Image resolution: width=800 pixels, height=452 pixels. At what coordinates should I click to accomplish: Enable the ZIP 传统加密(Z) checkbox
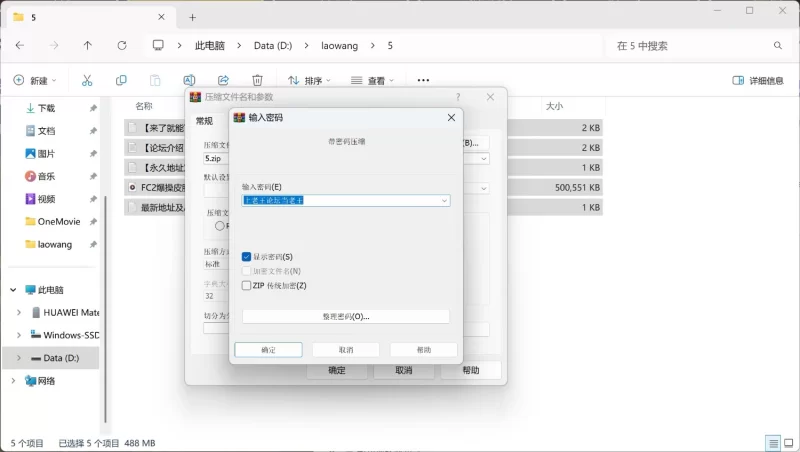(x=247, y=285)
